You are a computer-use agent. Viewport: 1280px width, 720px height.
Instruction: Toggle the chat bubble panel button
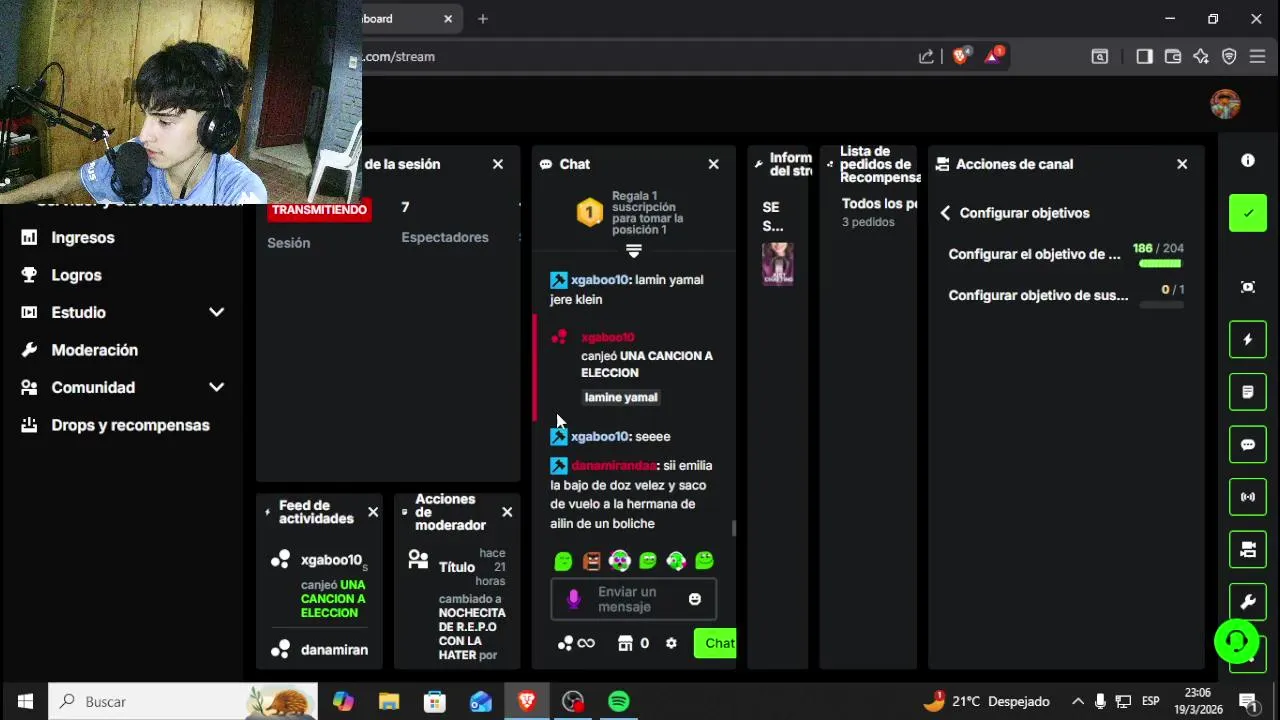click(x=1248, y=445)
